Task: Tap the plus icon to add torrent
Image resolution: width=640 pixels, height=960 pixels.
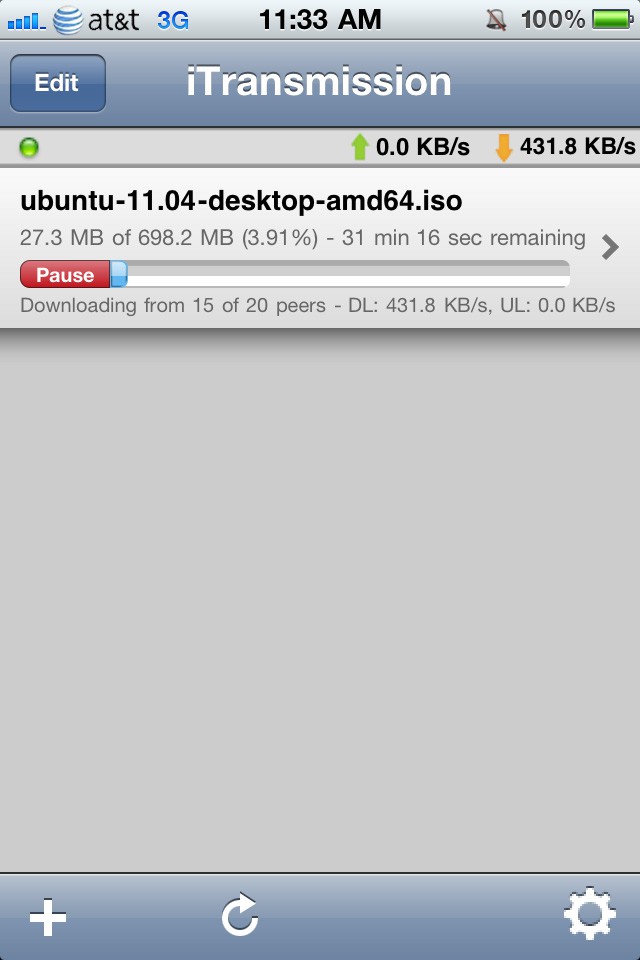Action: point(48,917)
